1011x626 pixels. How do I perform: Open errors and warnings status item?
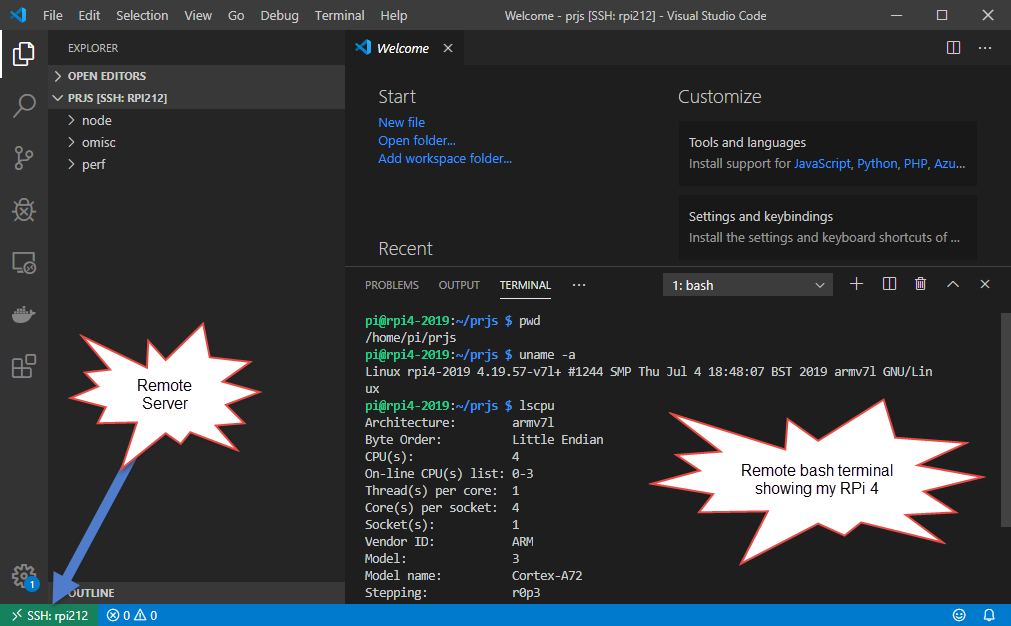pos(132,616)
